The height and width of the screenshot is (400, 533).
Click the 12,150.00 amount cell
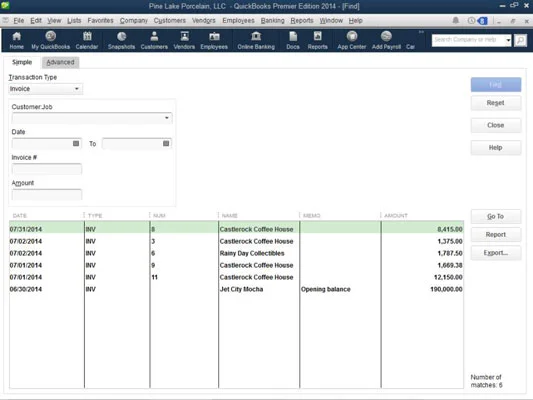[422, 277]
